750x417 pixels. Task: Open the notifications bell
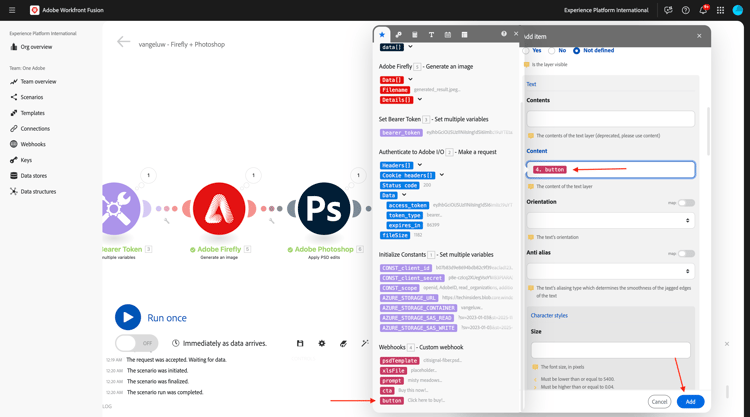(703, 10)
